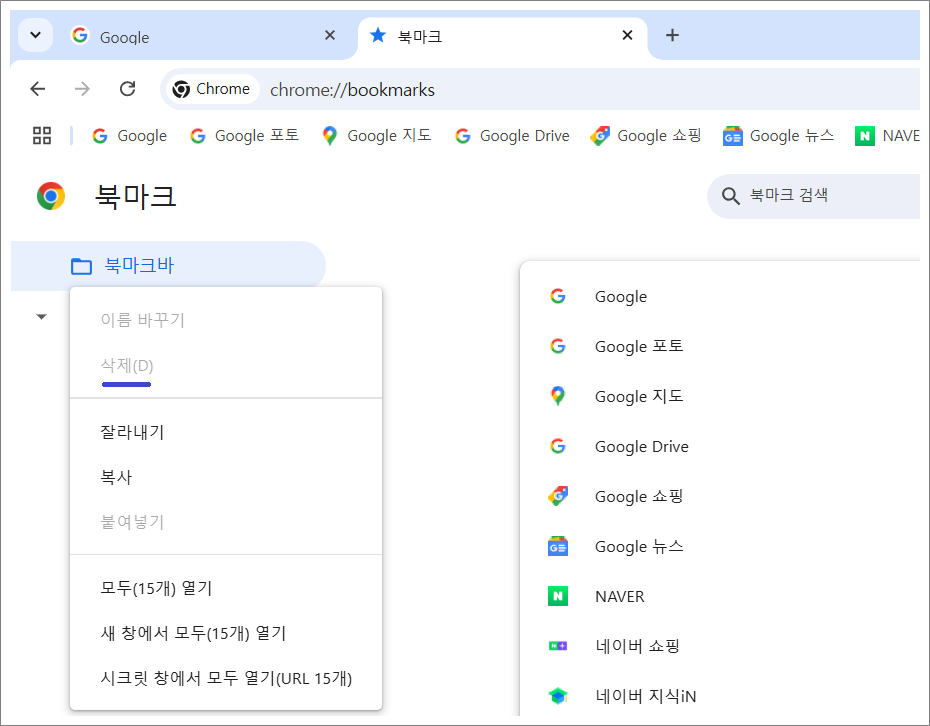This screenshot has width=930, height=726.
Task: Open a new tab with plus button
Action: click(x=672, y=36)
